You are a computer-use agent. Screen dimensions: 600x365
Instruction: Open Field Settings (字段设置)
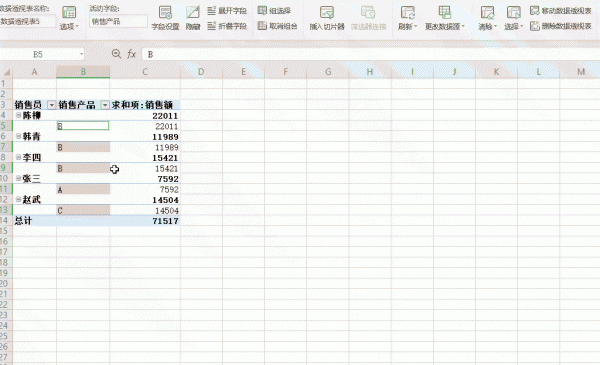click(165, 18)
